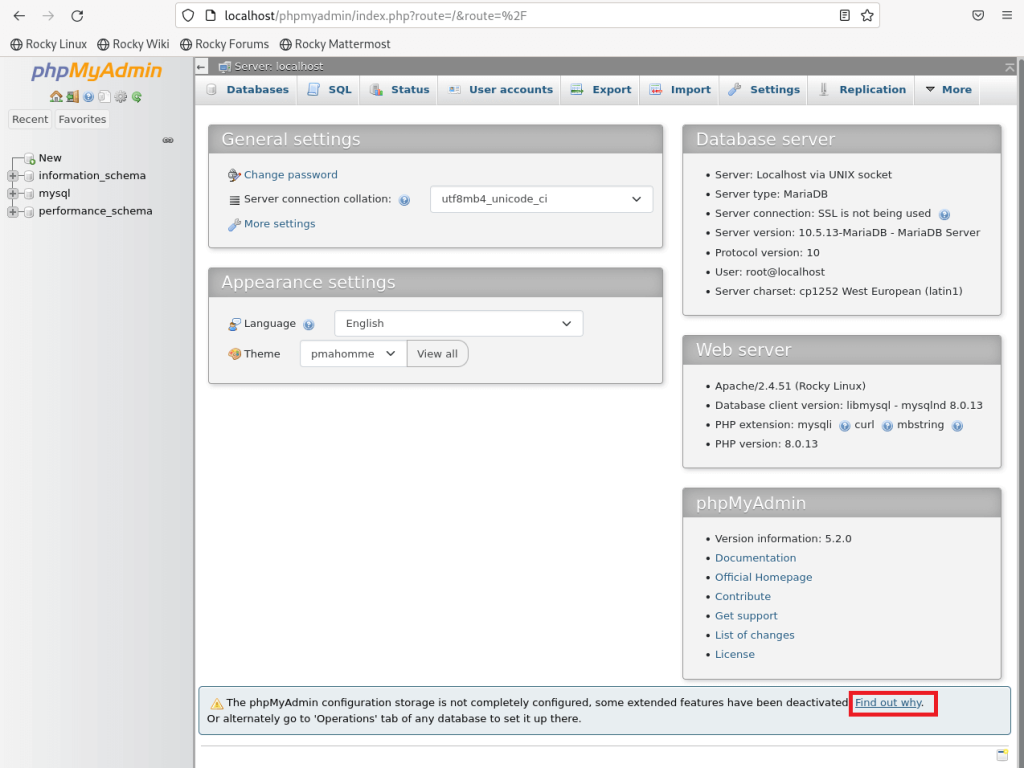
Task: Collapse the navigation panel with the left arrow
Action: tap(200, 65)
